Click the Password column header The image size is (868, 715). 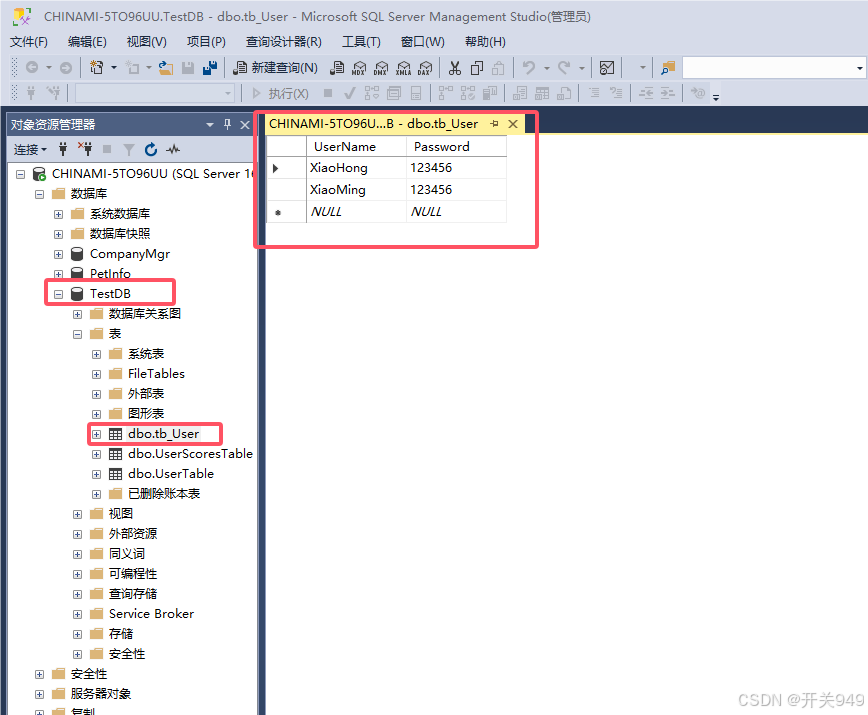456,147
